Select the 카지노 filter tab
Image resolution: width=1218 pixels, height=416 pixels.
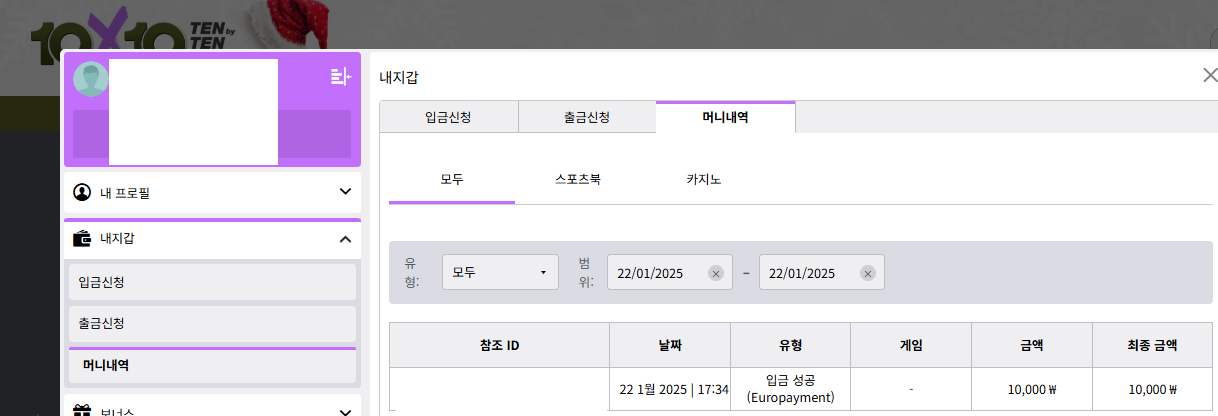pyautogui.click(x=704, y=180)
